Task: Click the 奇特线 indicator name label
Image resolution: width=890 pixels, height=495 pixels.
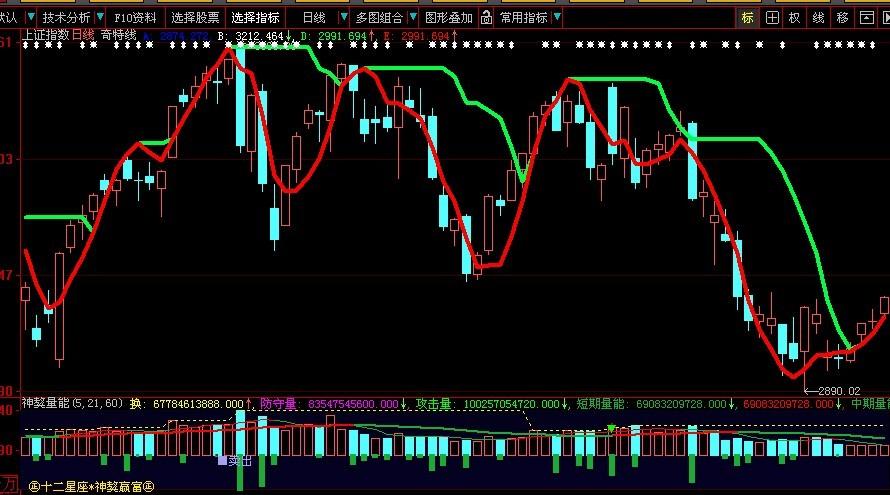Action: click(x=119, y=35)
